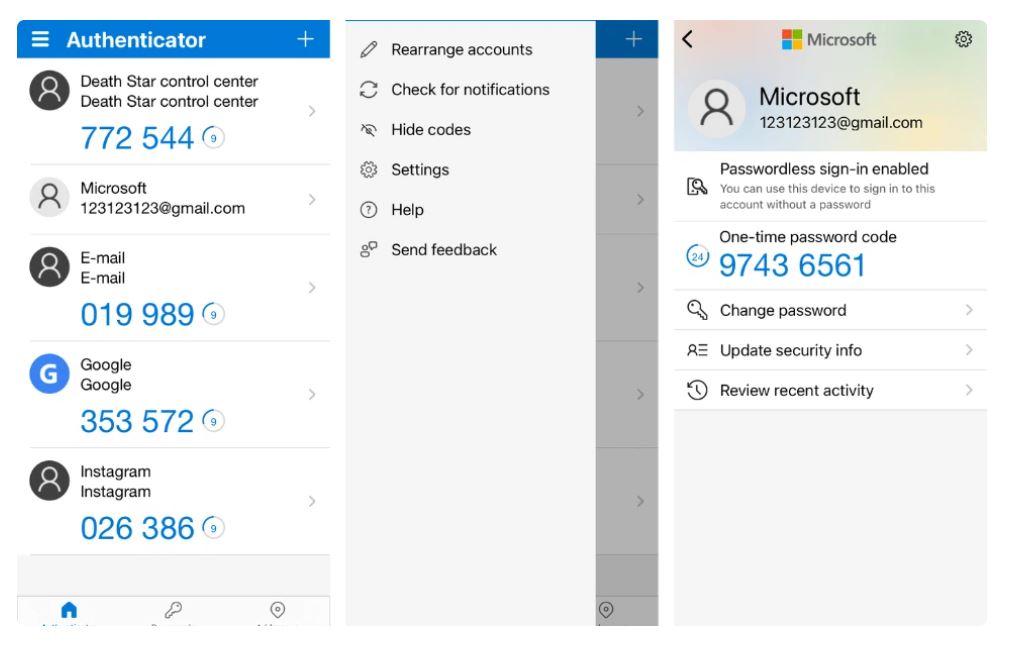Viewport: 1011px width, 646px height.
Task: Click the blue Google G account icon
Action: (50, 373)
